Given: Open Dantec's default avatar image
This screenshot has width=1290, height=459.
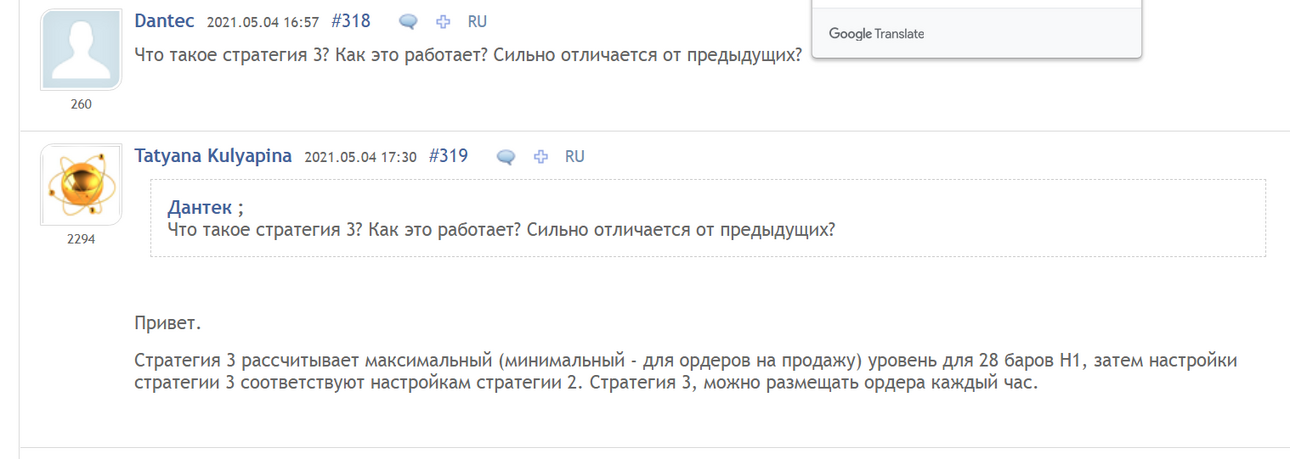Looking at the screenshot, I should pyautogui.click(x=81, y=49).
